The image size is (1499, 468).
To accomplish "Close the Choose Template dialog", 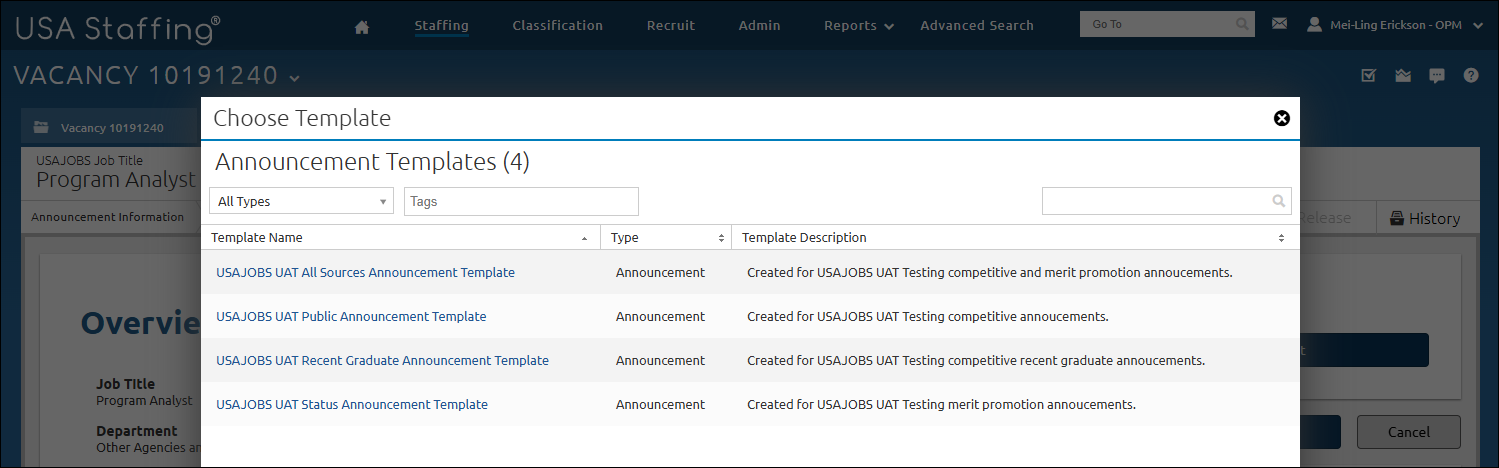I will [1281, 118].
